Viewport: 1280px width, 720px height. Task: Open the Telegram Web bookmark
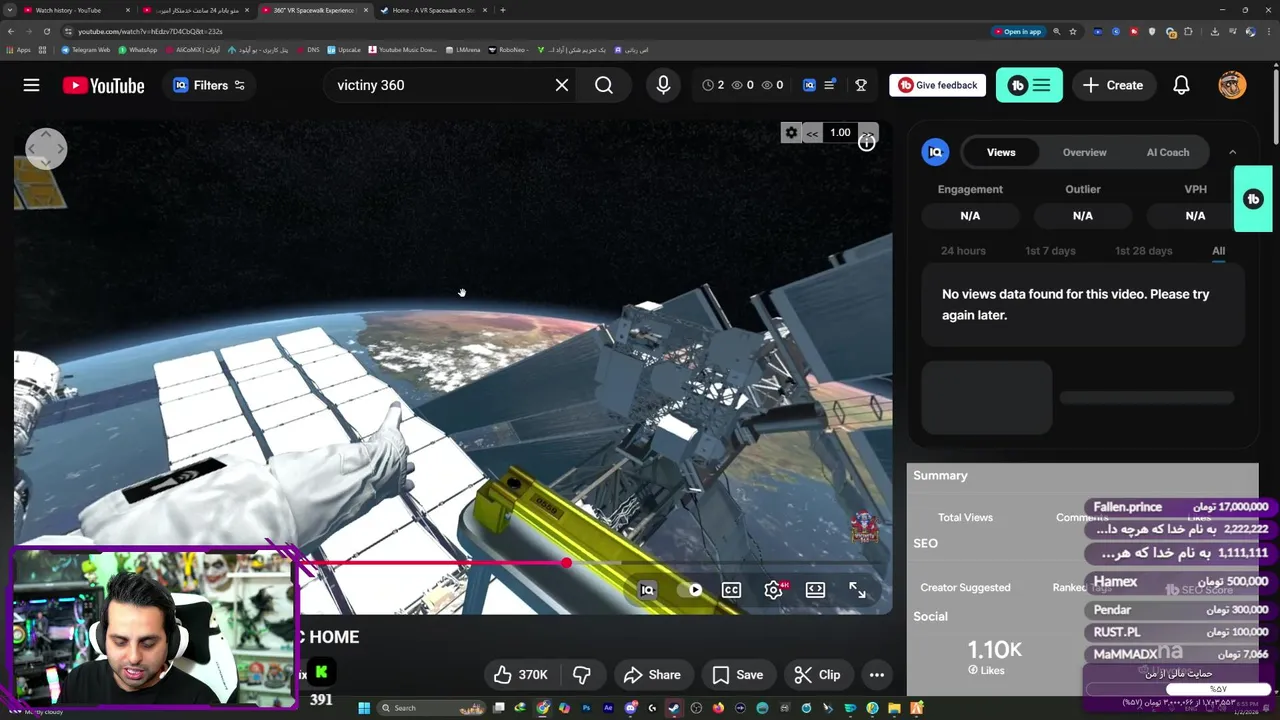click(x=86, y=49)
